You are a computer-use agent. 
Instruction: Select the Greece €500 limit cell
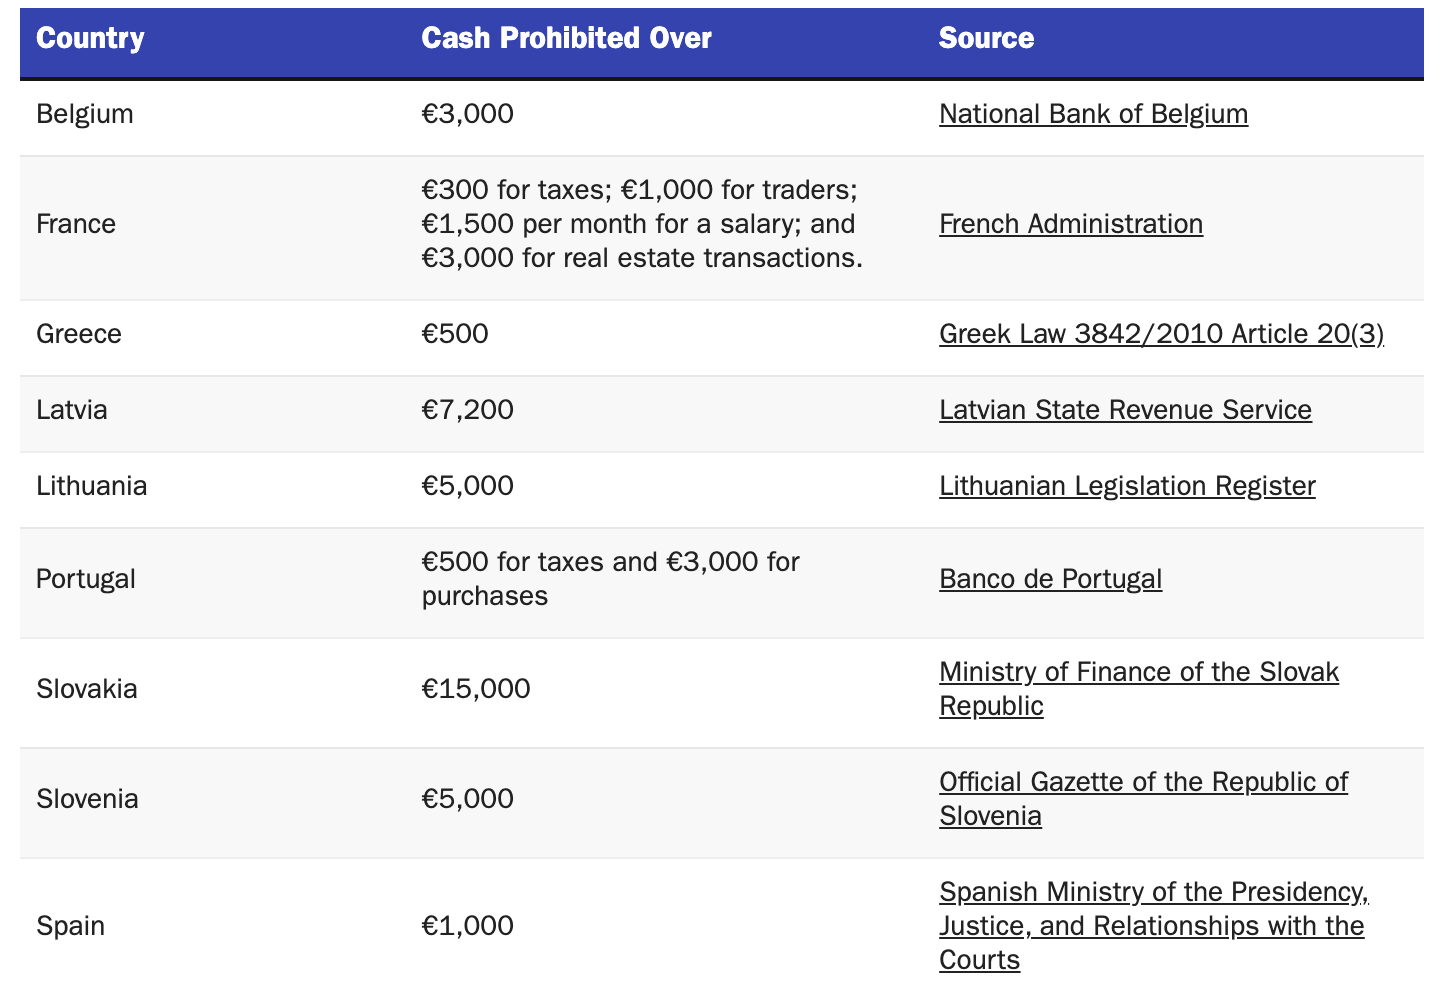point(455,334)
